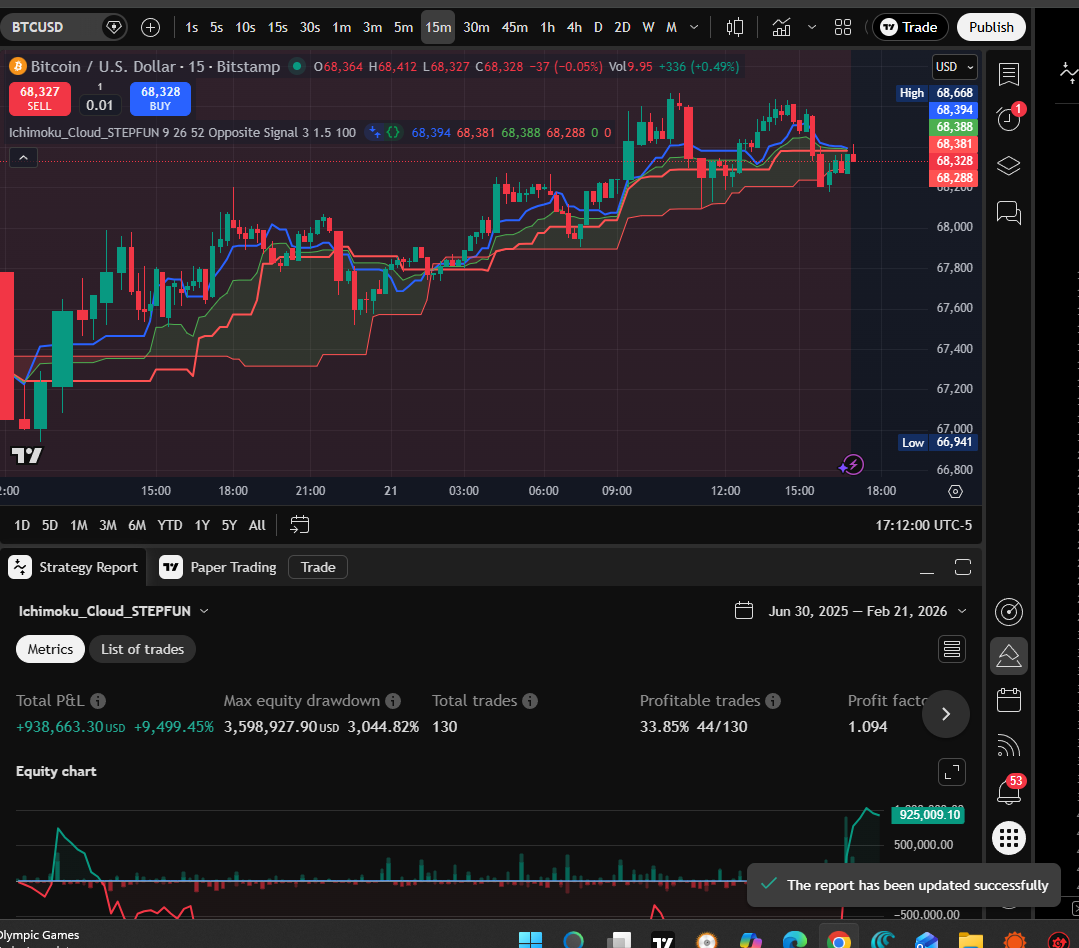
Task: Show info for Total P&L
Action: [x=98, y=701]
